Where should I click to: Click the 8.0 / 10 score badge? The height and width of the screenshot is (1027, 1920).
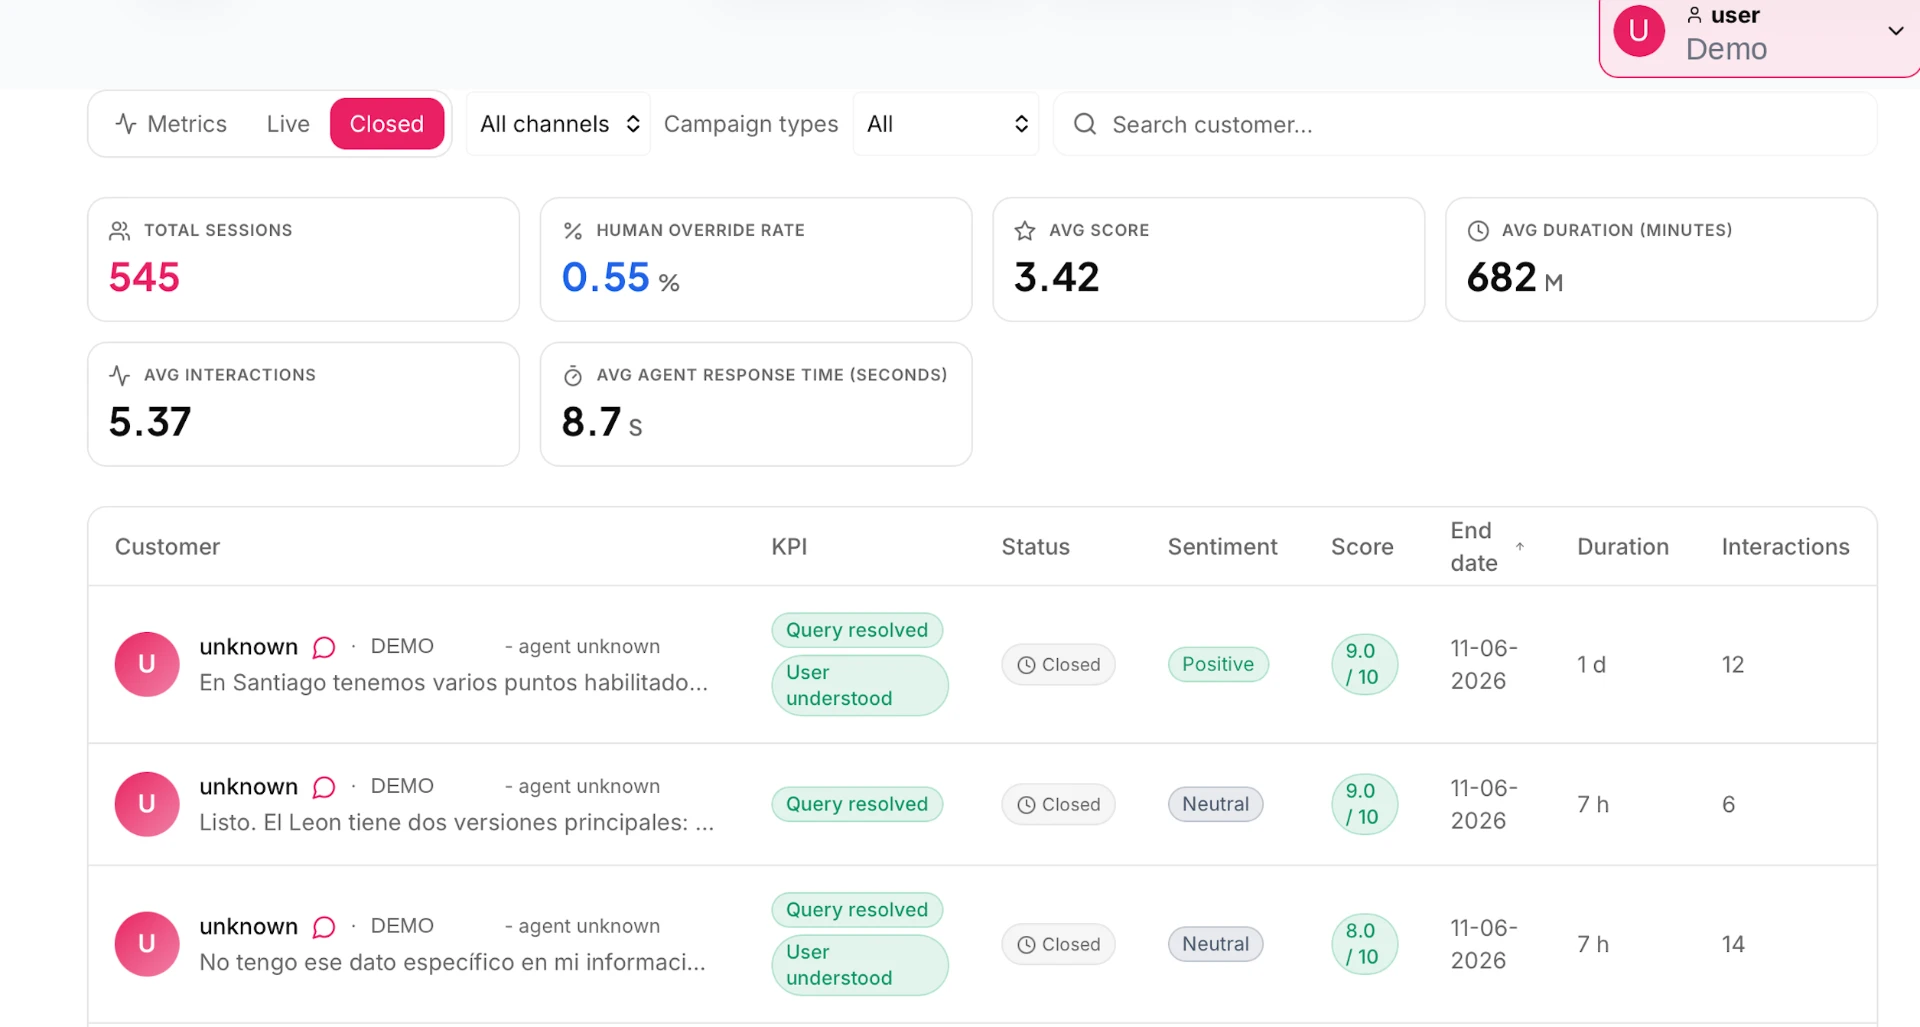click(1364, 944)
